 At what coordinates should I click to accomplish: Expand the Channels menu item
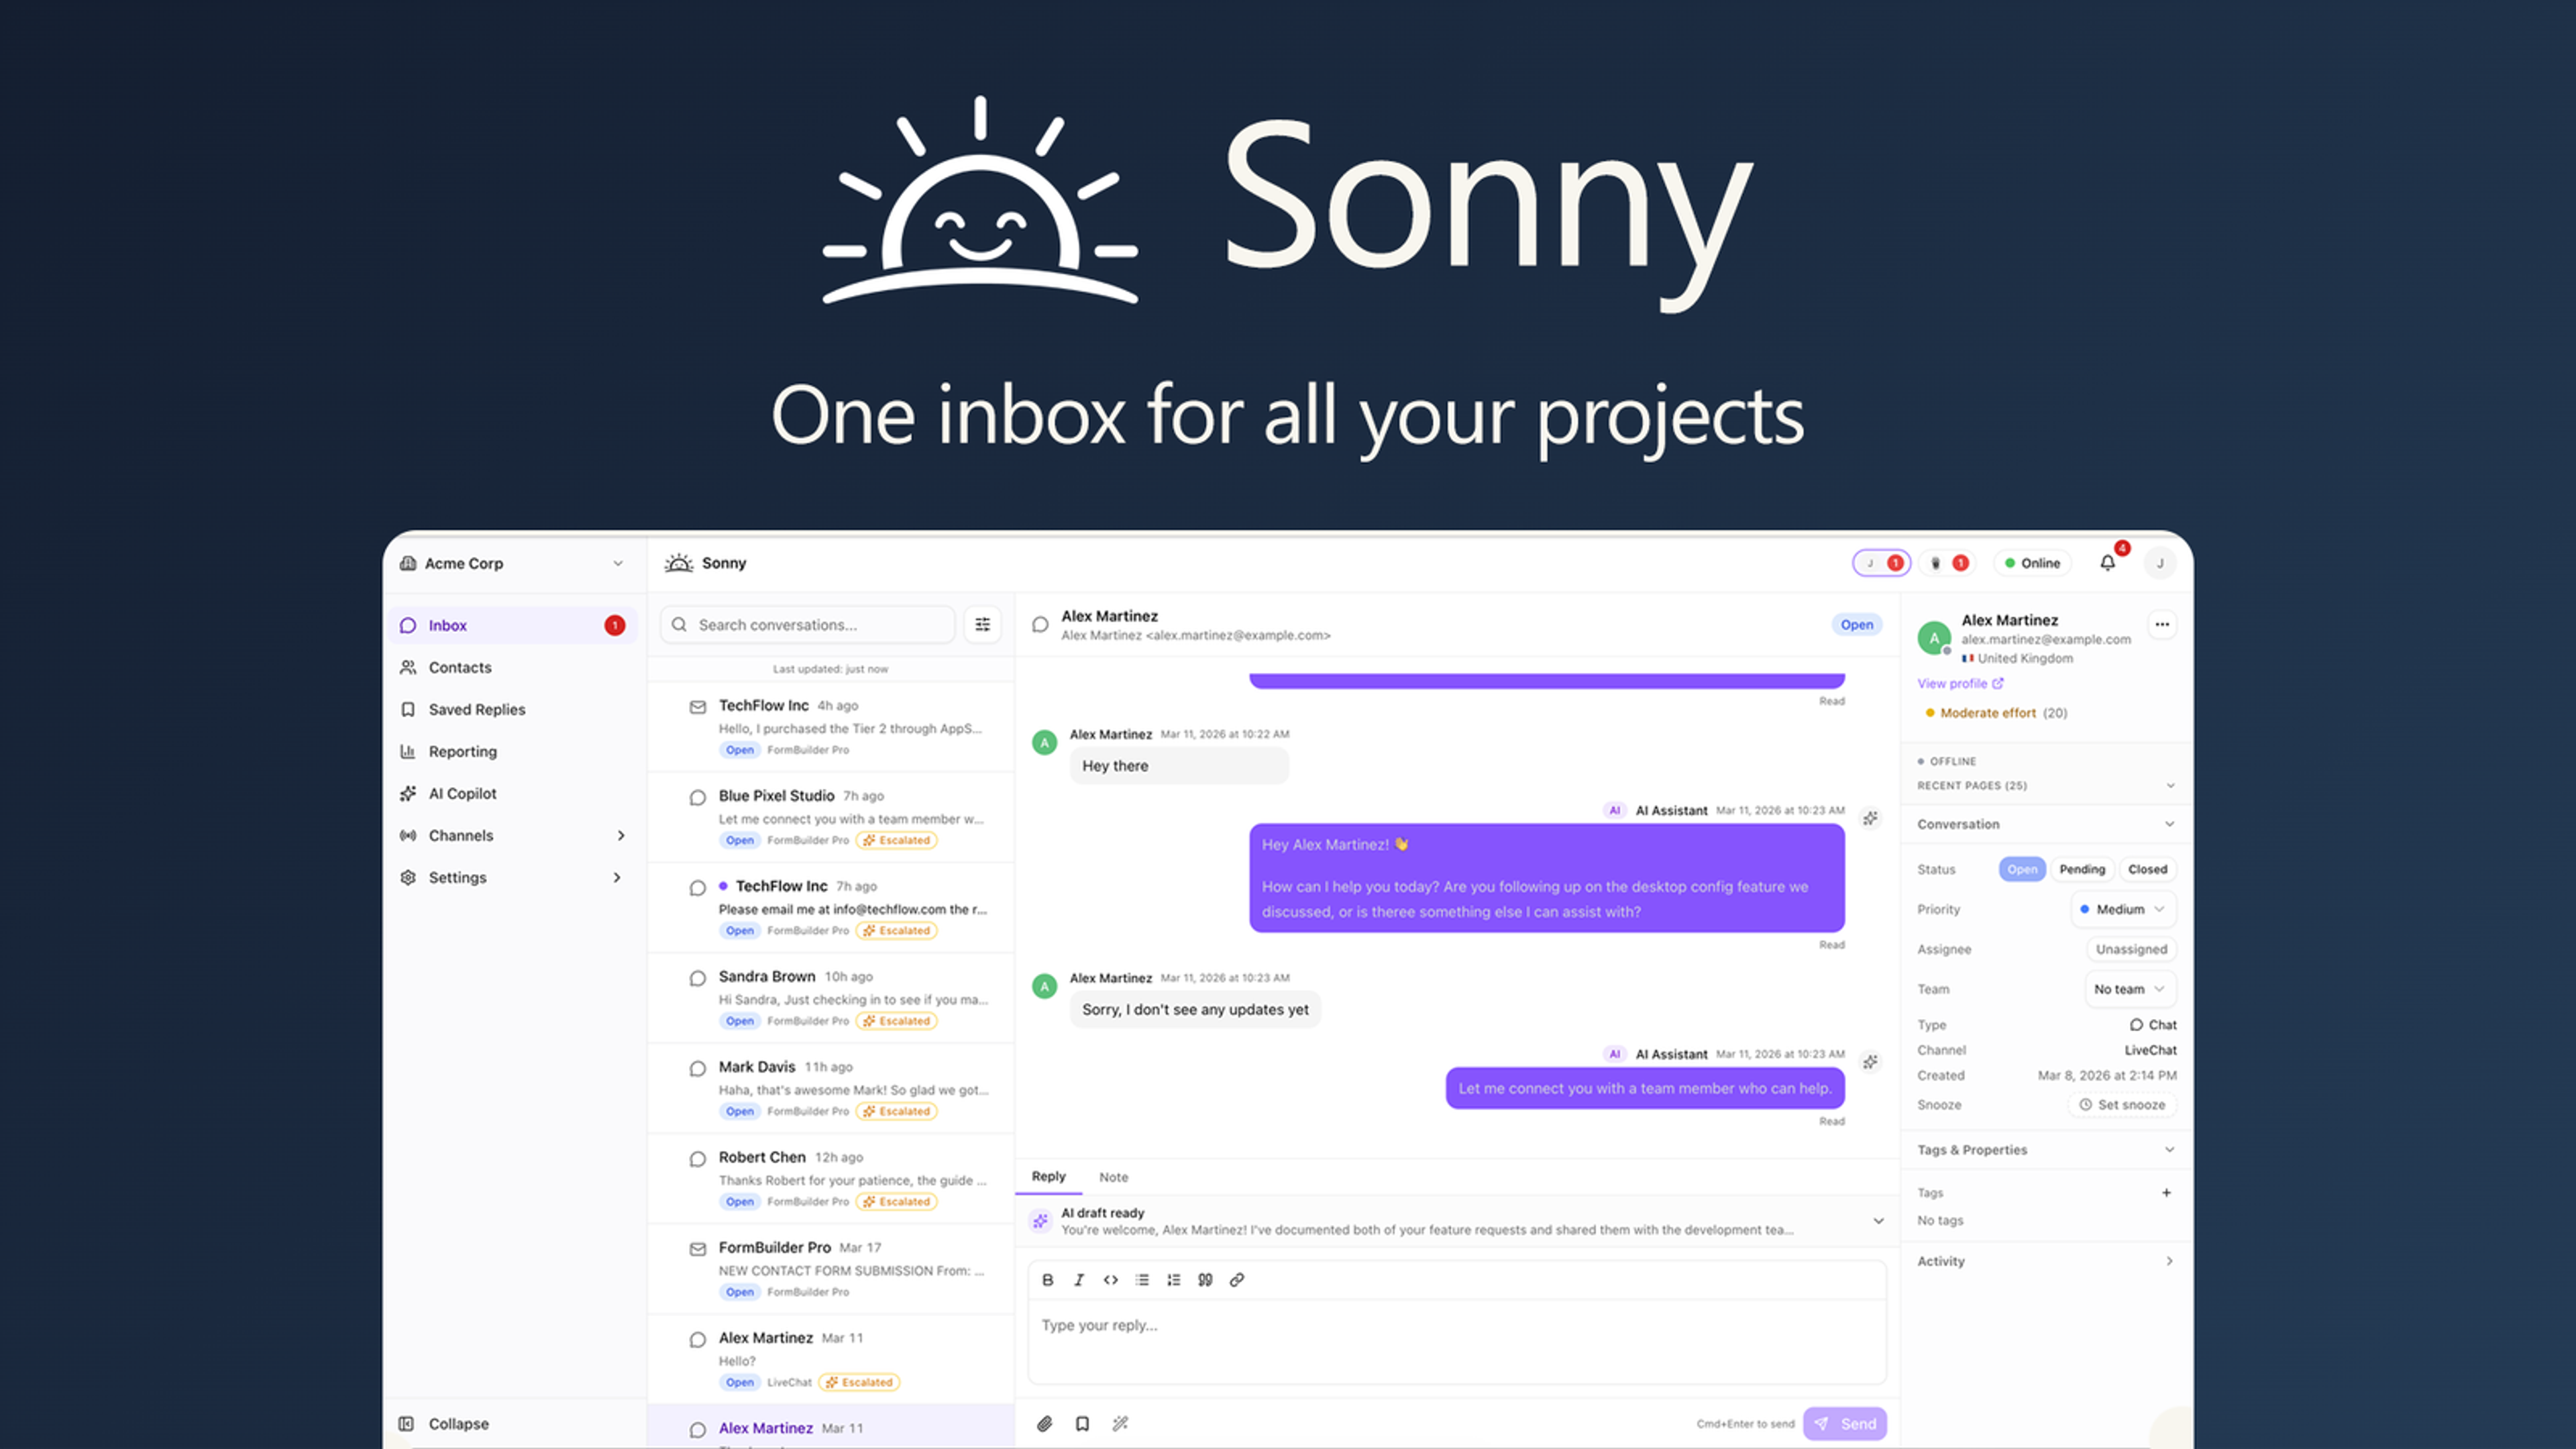[x=513, y=836]
